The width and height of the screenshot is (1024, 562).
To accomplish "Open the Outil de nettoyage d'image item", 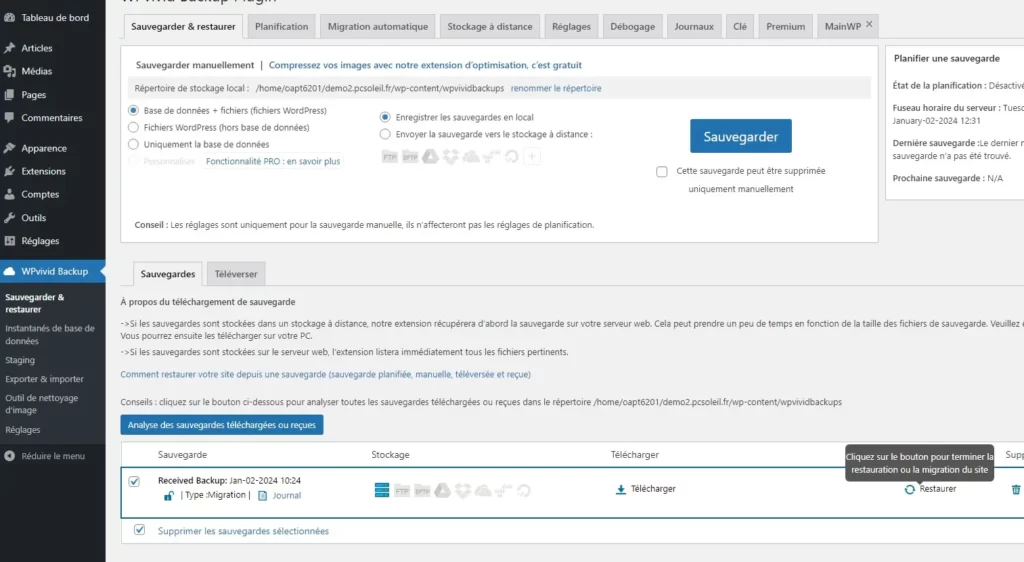I will (41, 404).
